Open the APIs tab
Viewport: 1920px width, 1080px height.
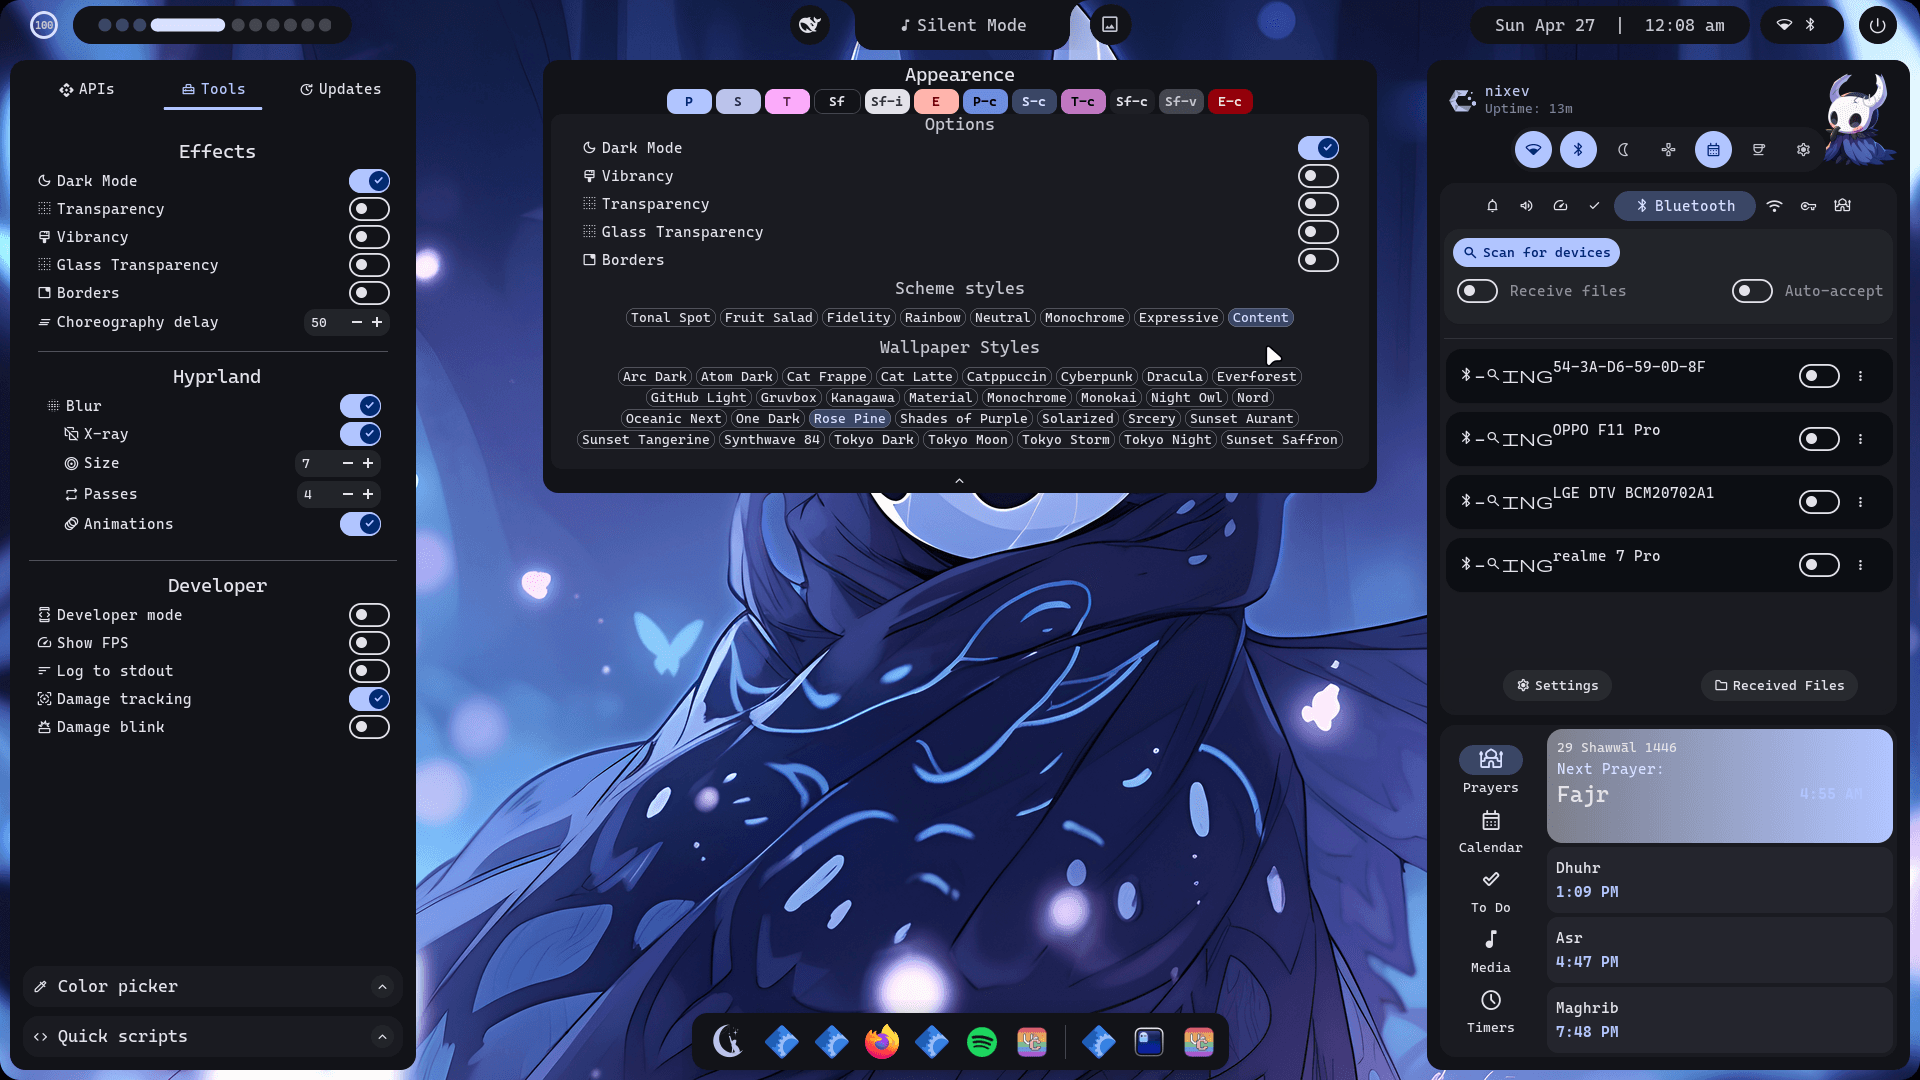[x=87, y=89]
